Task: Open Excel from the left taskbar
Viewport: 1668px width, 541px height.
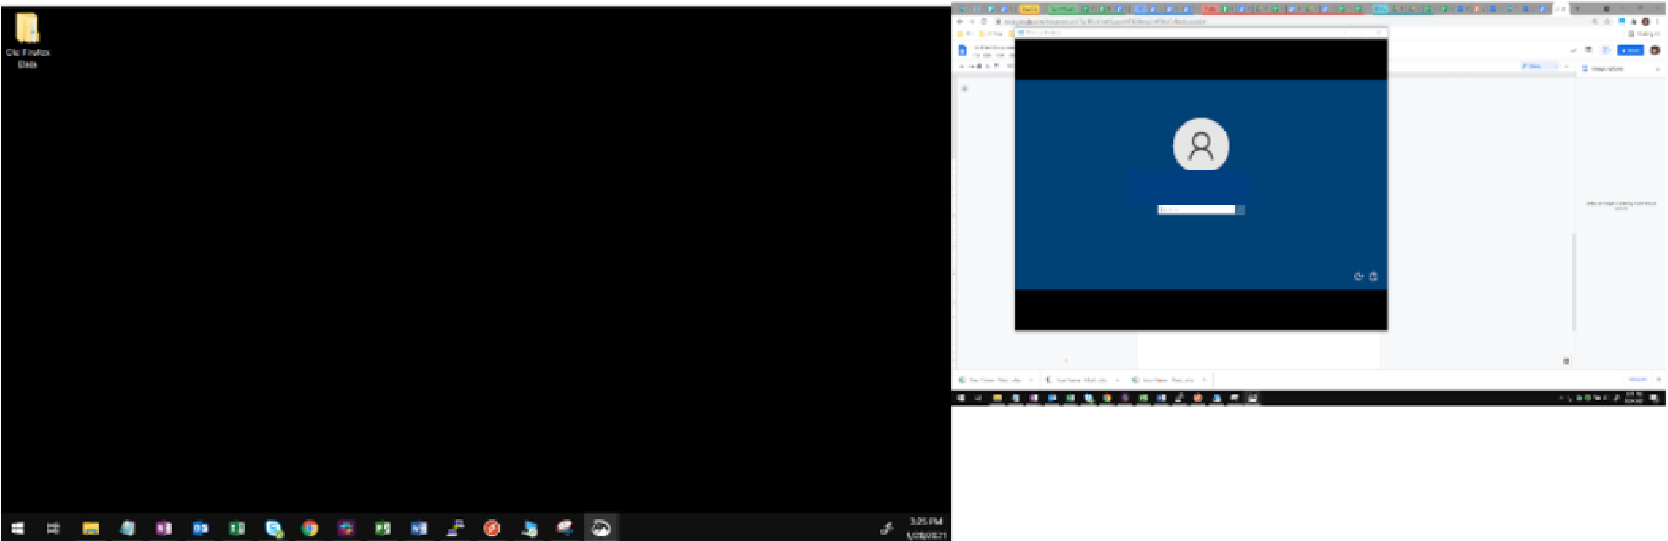Action: 236,528
